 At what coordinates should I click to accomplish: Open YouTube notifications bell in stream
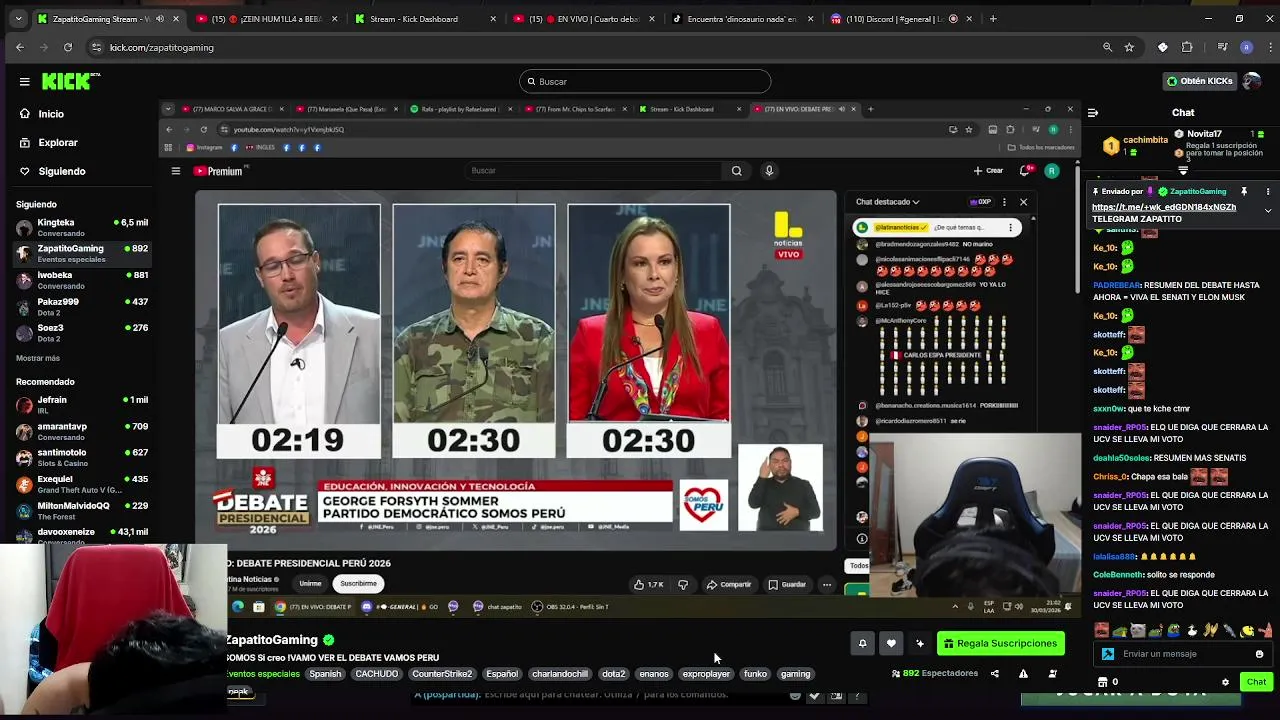coord(1025,171)
